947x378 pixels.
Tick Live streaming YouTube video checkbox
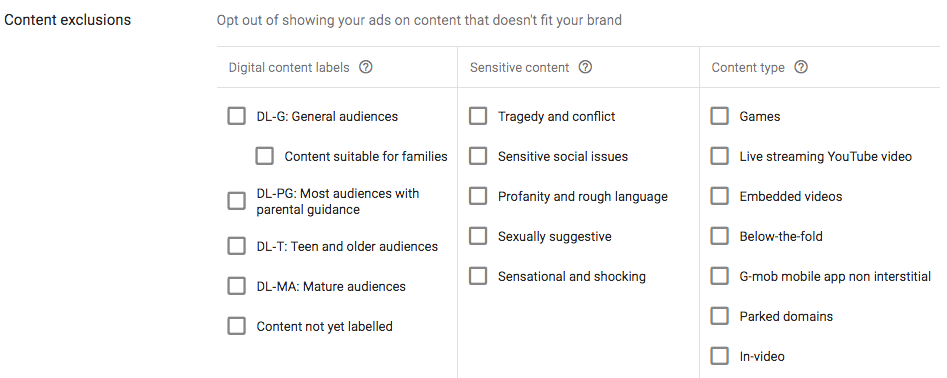[x=719, y=156]
